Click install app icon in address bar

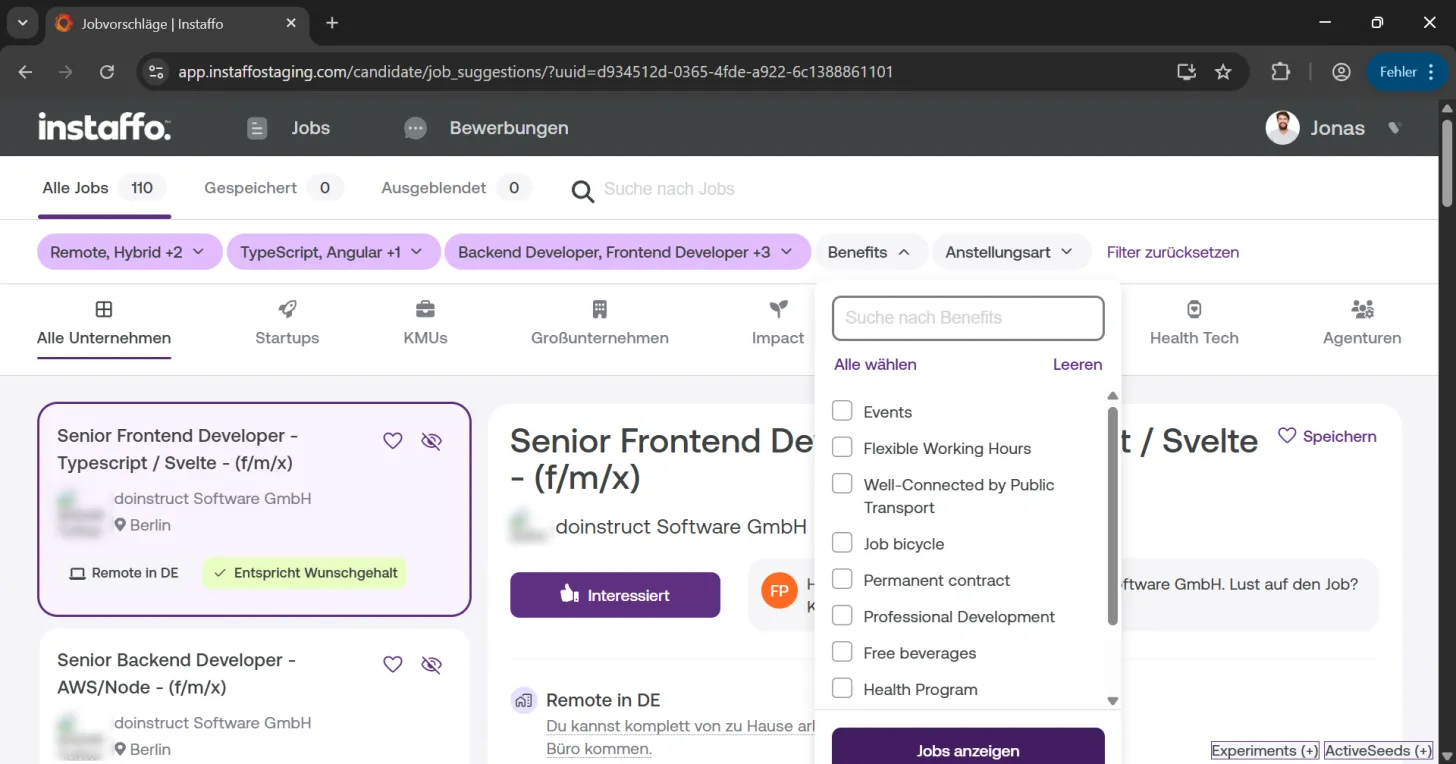(x=1186, y=72)
